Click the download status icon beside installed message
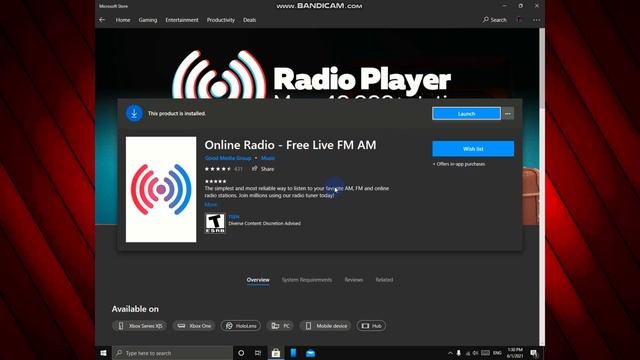640x360 pixels. tap(134, 113)
